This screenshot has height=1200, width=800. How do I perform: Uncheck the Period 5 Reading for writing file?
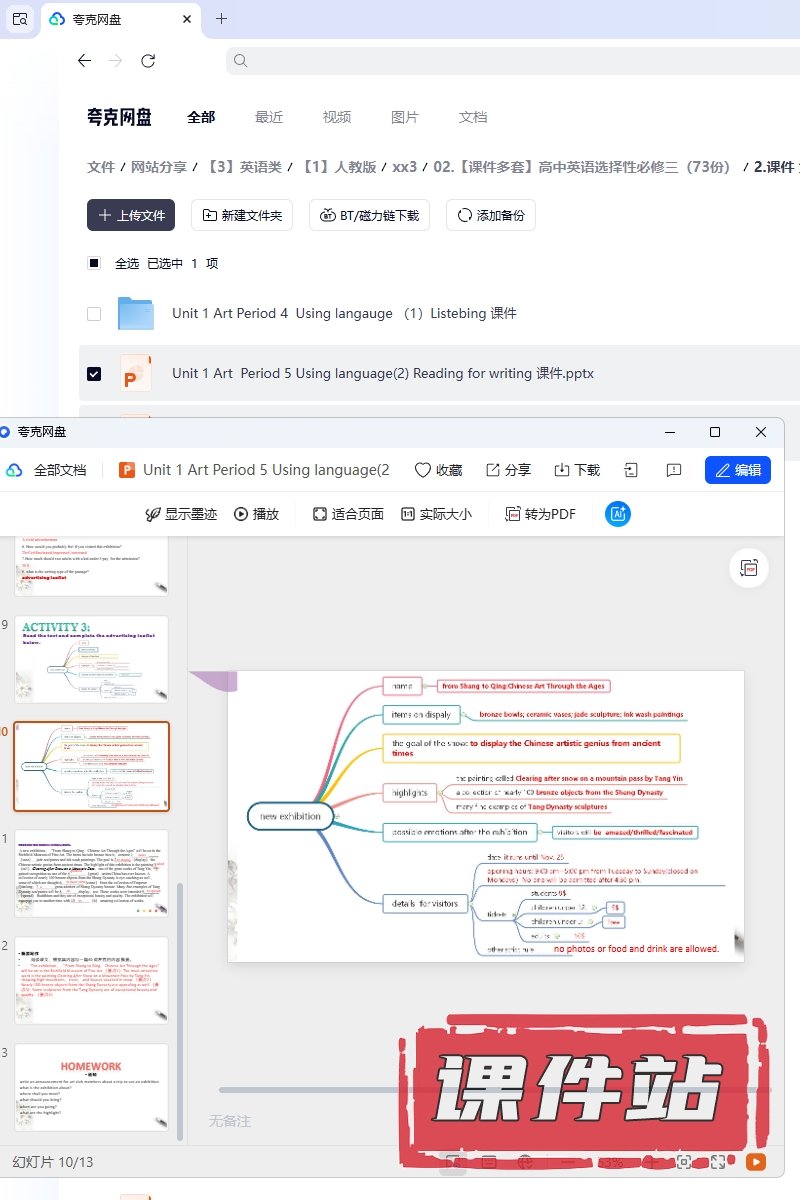94,374
